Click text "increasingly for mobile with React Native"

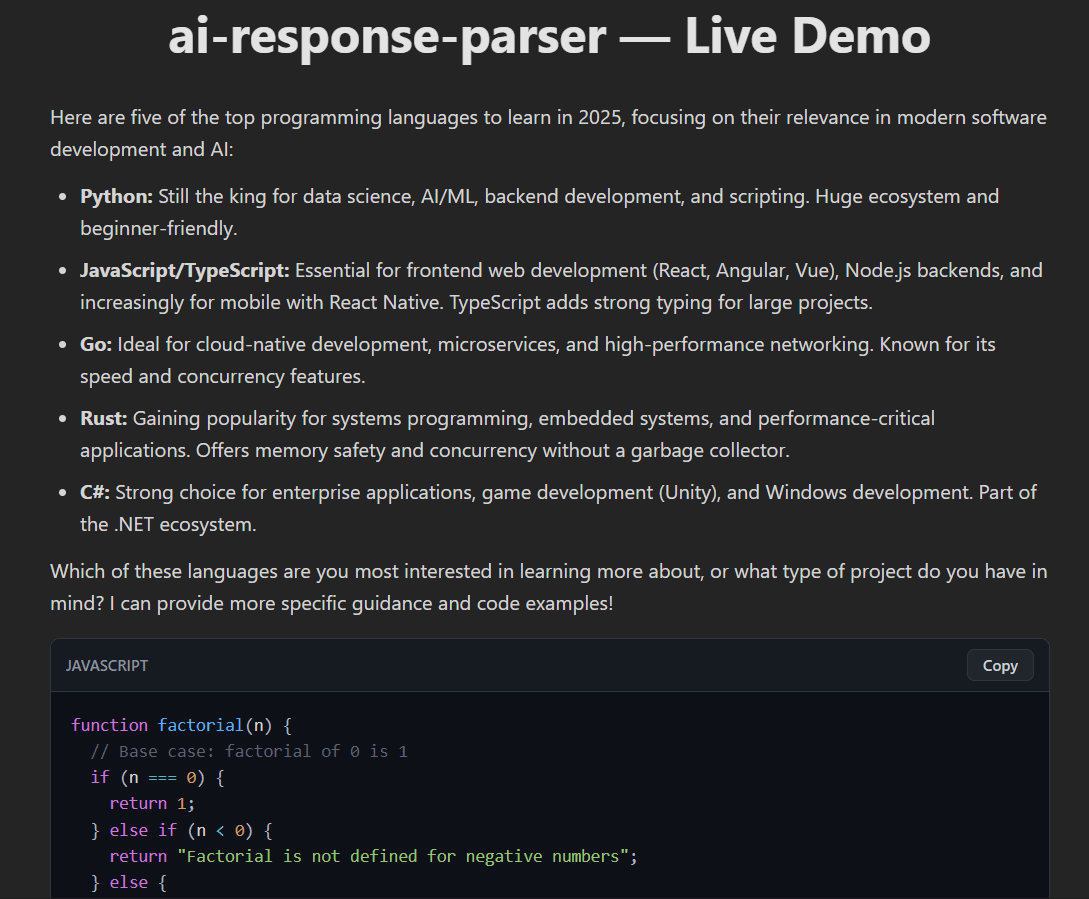point(260,303)
